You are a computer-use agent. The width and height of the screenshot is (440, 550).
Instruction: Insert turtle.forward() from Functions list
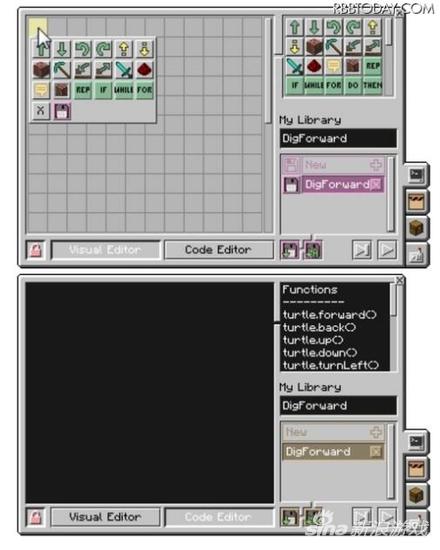point(329,315)
